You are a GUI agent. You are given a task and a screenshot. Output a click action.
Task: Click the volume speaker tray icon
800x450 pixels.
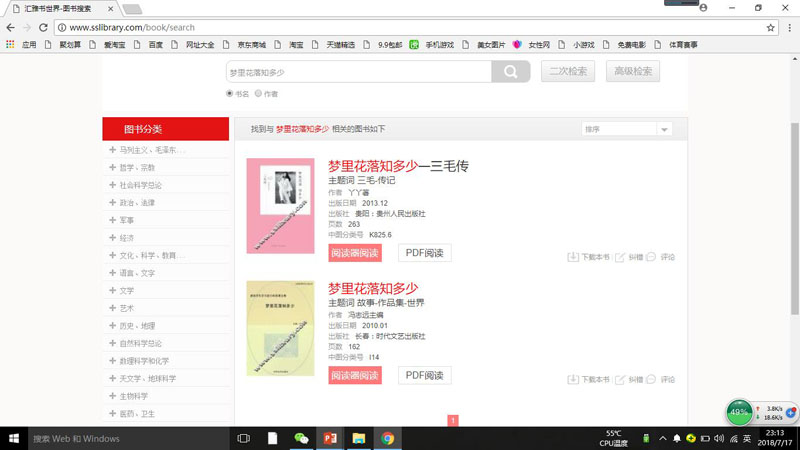coord(719,439)
